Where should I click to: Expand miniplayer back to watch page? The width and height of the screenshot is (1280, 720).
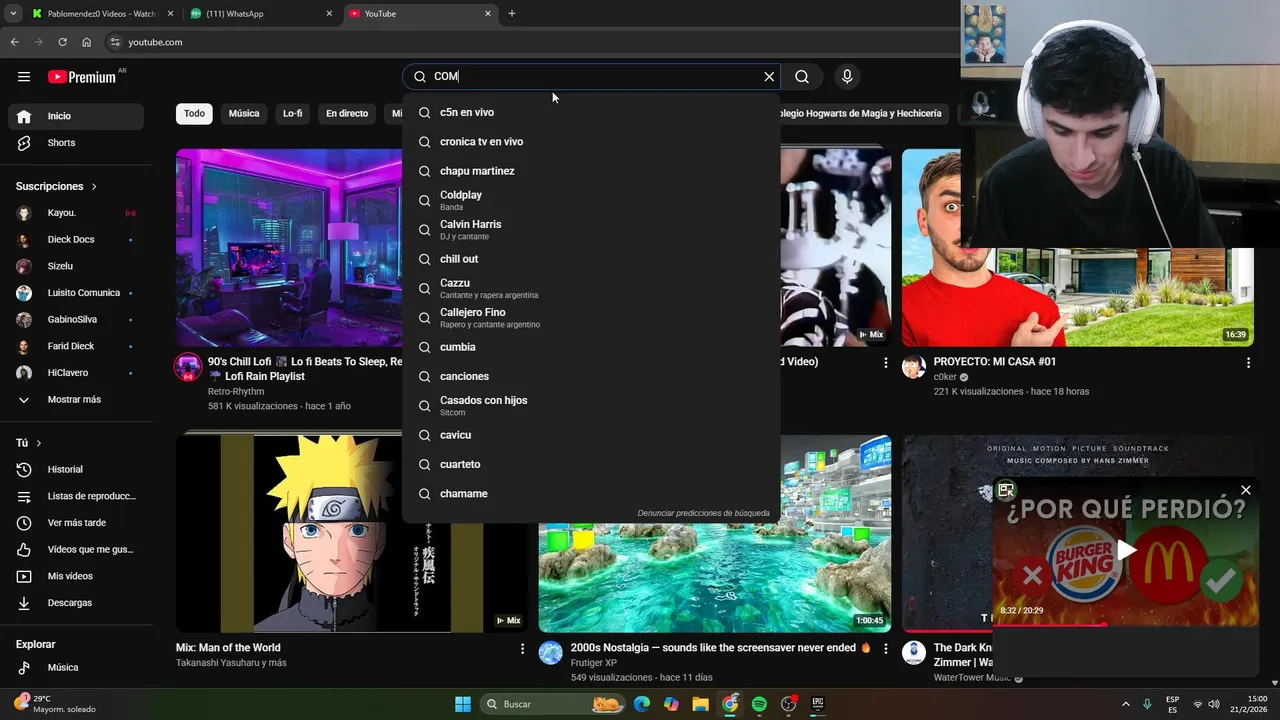click(1006, 490)
